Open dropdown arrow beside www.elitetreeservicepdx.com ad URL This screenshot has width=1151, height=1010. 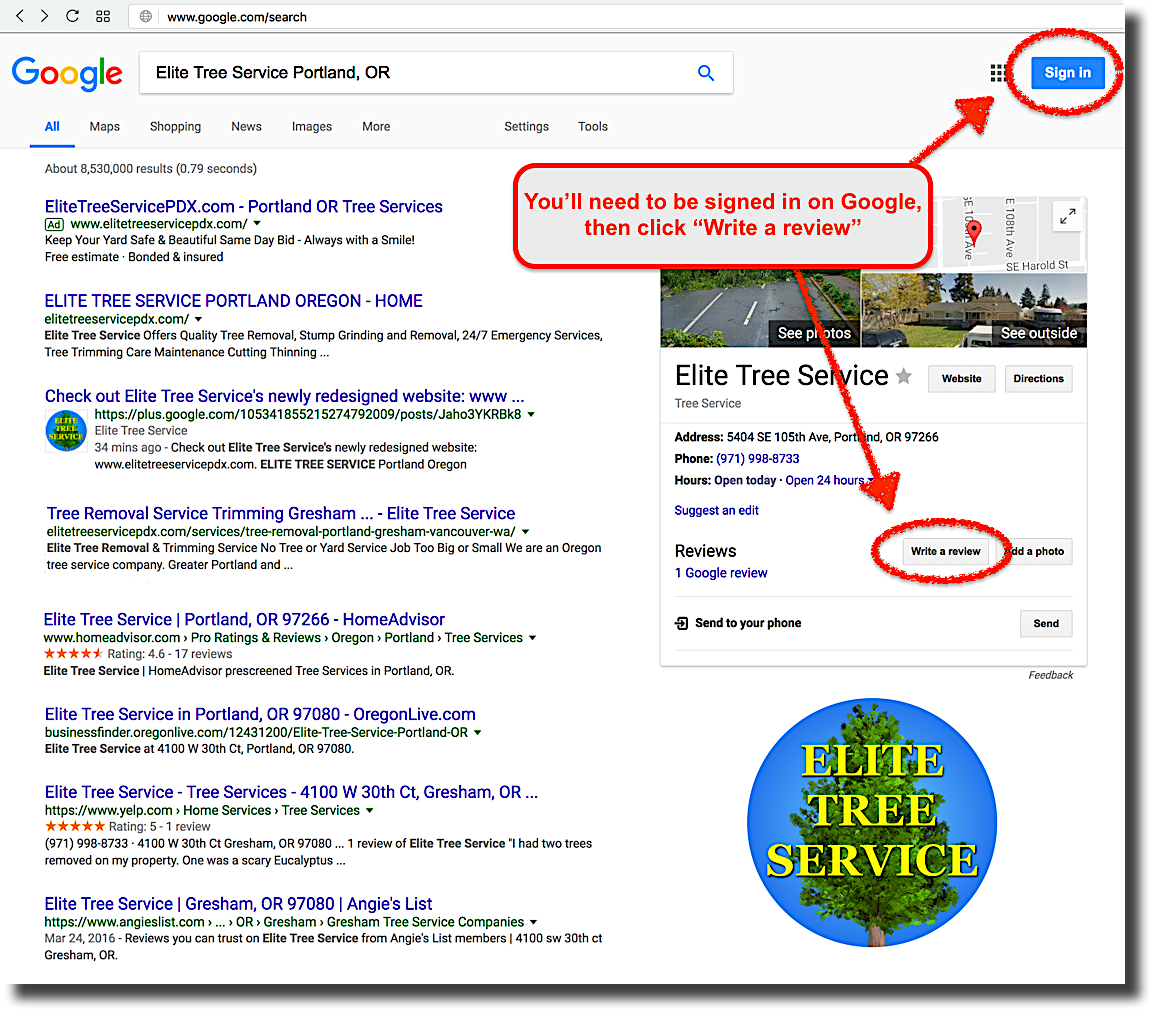257,224
